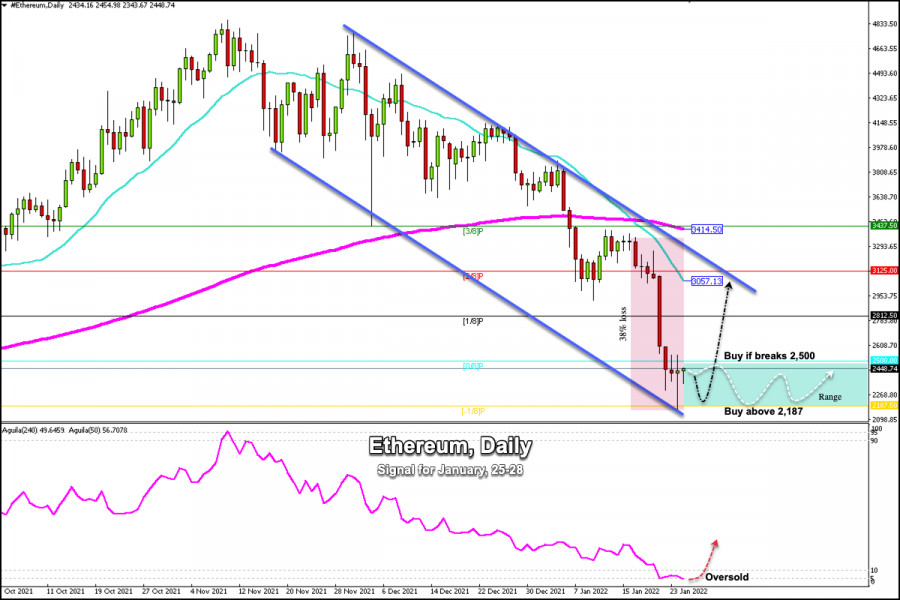Click the 2953.75 price axis label
900x600 pixels.
click(885, 296)
